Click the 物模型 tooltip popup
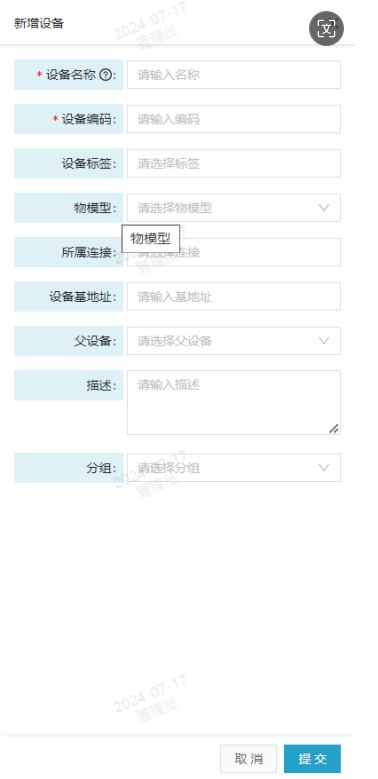 point(151,238)
